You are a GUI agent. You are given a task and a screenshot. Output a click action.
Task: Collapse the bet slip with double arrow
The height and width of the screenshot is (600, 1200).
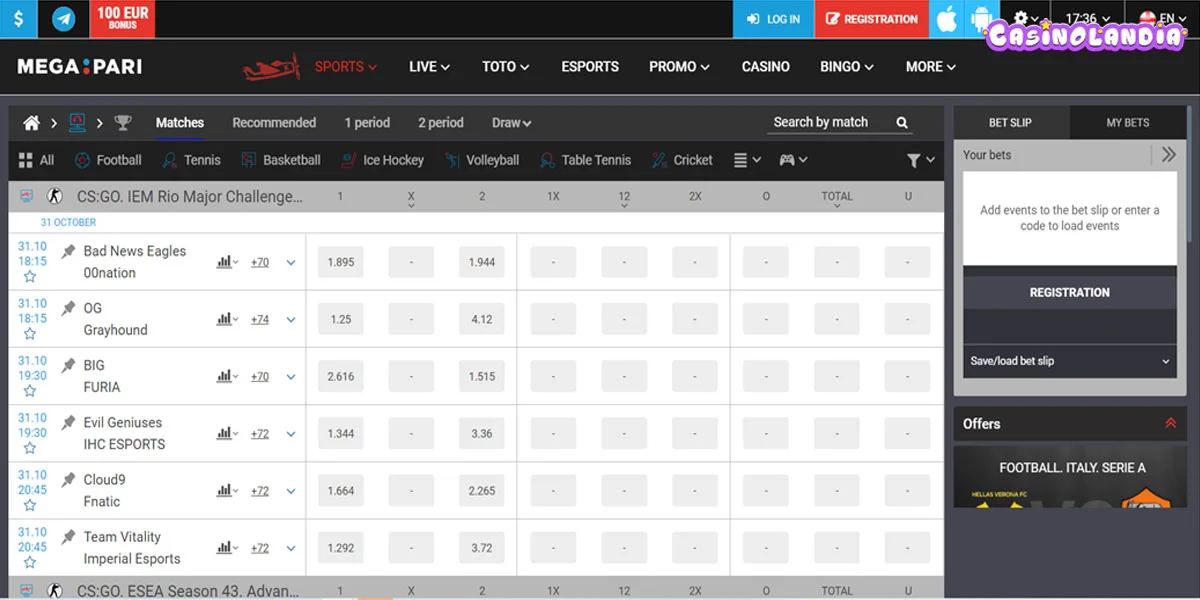1168,155
